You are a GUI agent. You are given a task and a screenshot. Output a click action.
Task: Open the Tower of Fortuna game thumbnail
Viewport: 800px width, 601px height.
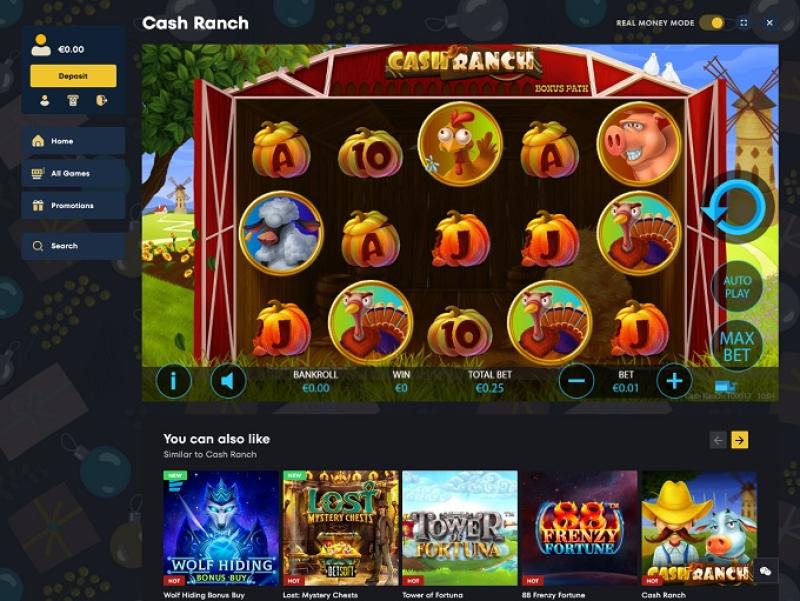(460, 528)
